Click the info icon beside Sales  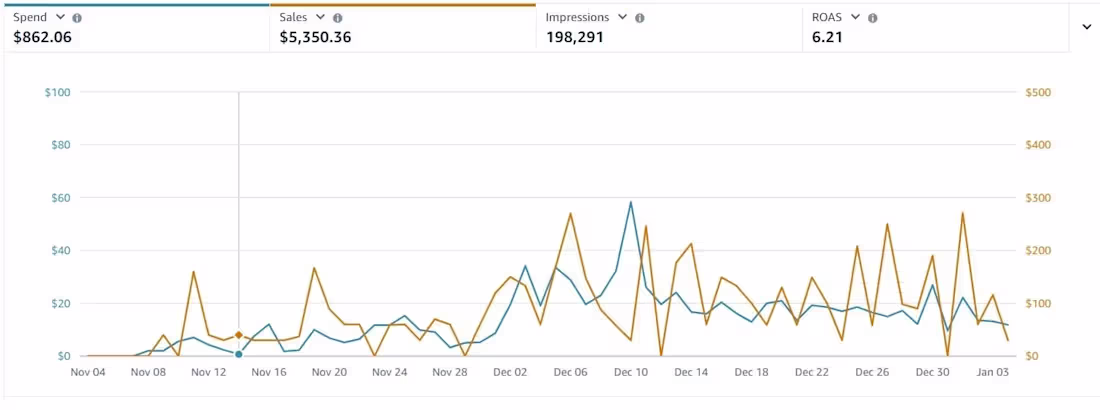337,18
